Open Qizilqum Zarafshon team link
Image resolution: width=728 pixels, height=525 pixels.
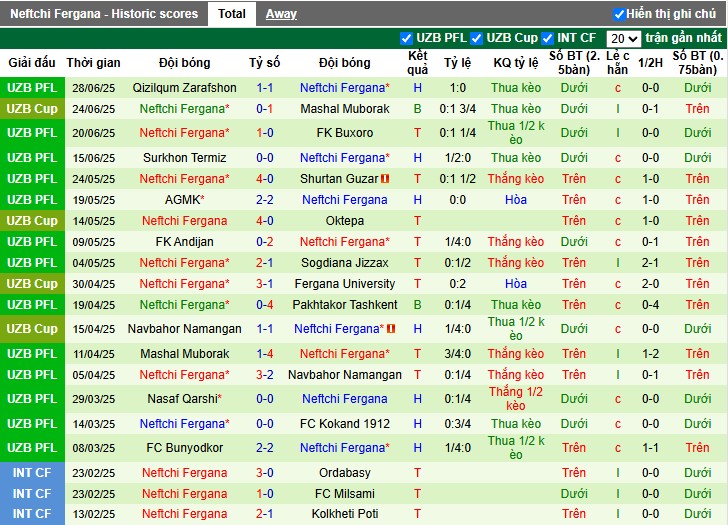184,88
